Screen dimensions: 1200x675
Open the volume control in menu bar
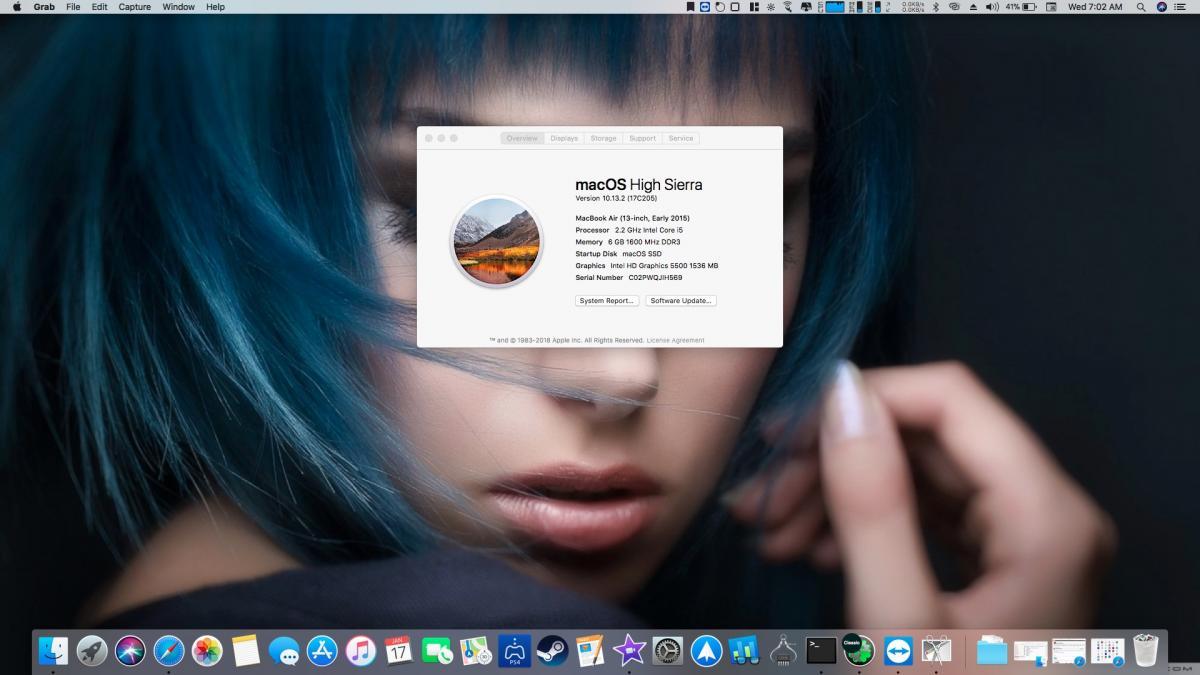point(992,7)
